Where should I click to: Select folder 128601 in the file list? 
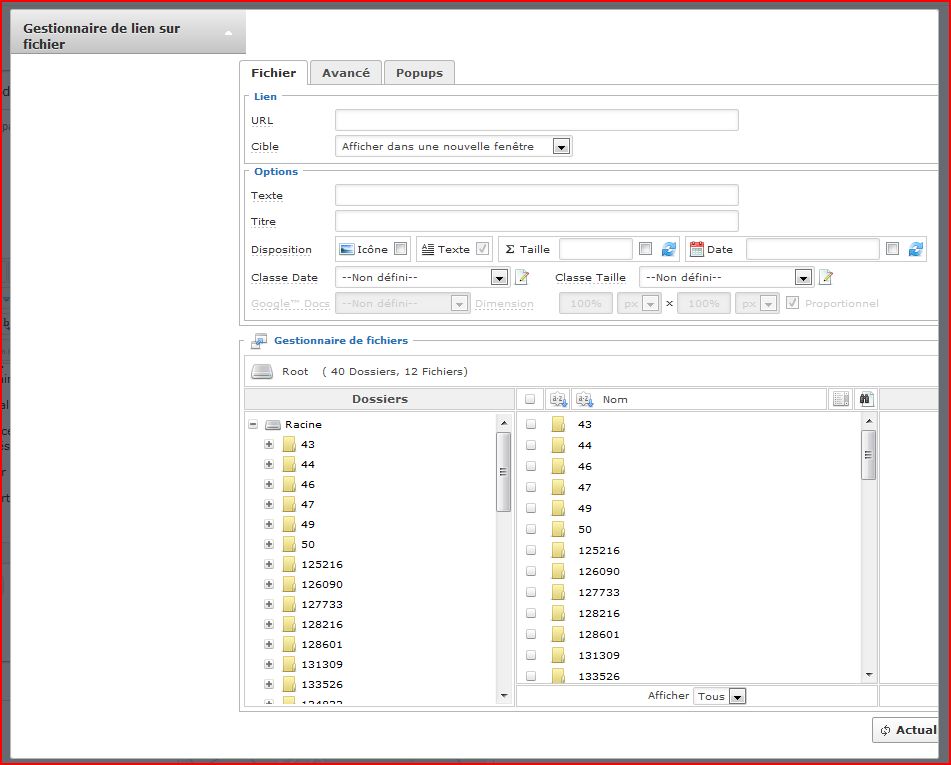[x=598, y=634]
